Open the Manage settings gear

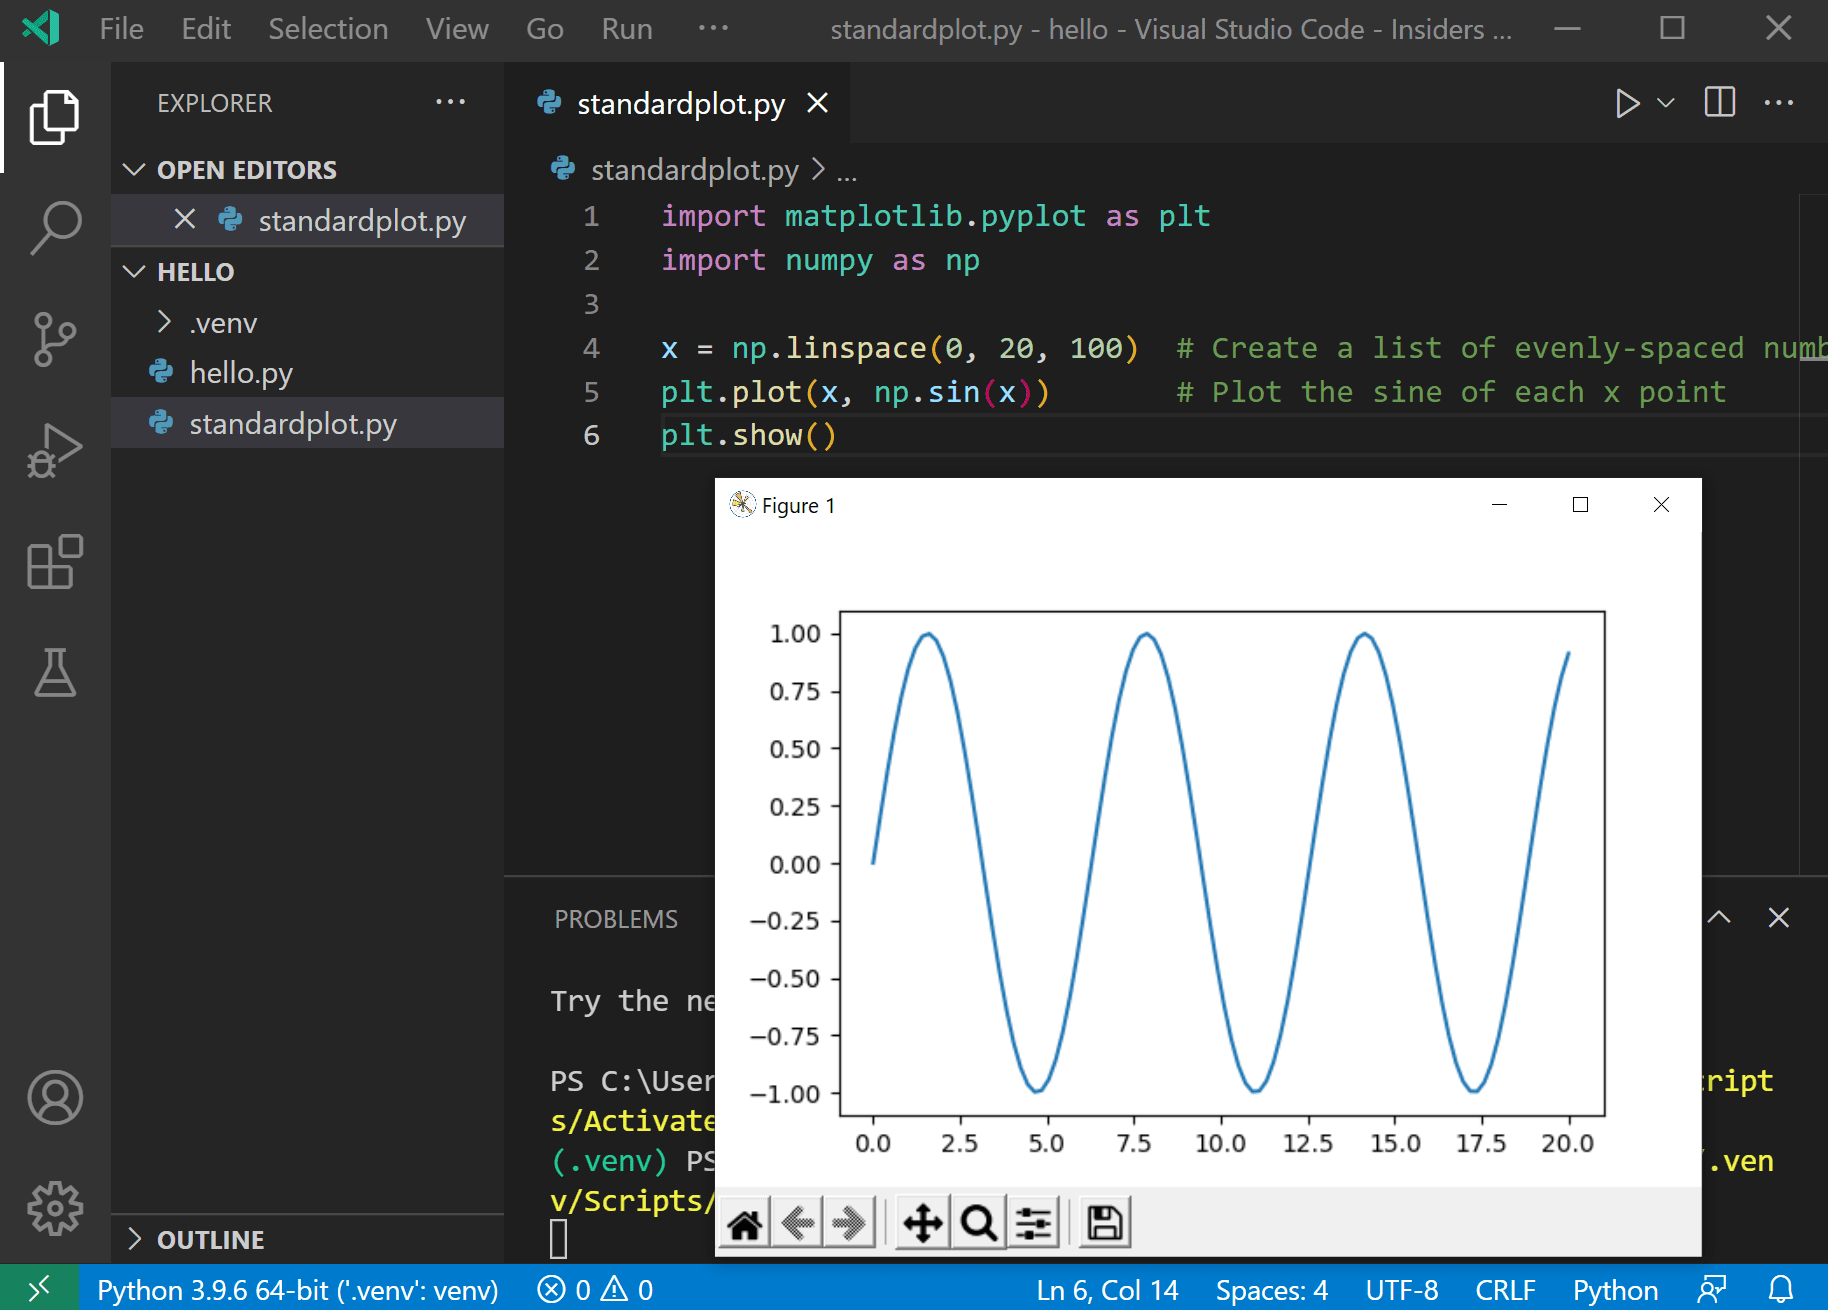pyautogui.click(x=55, y=1207)
